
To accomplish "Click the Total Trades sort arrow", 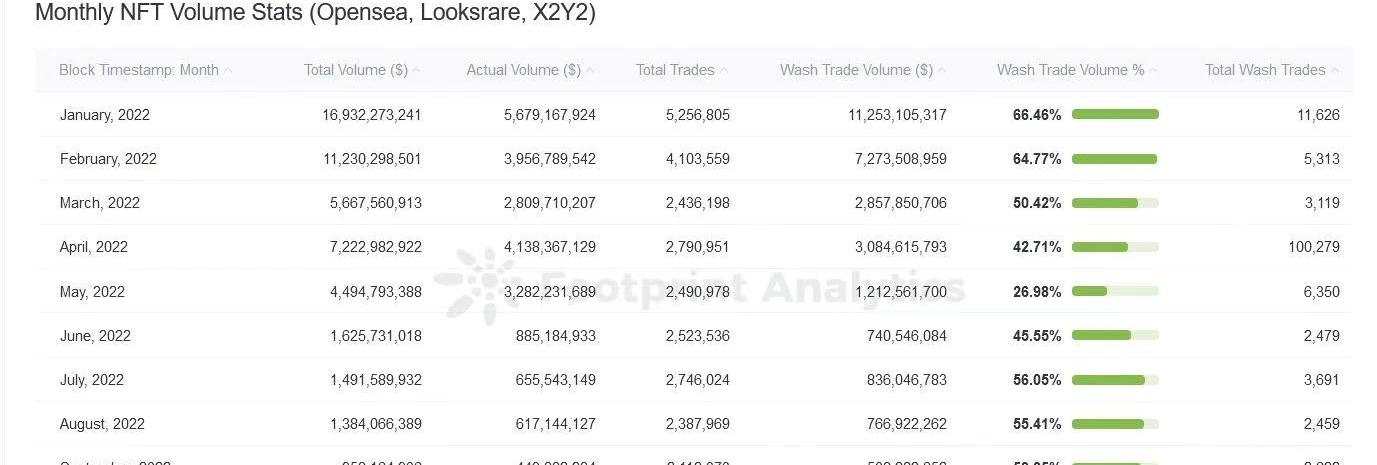I will pos(724,71).
